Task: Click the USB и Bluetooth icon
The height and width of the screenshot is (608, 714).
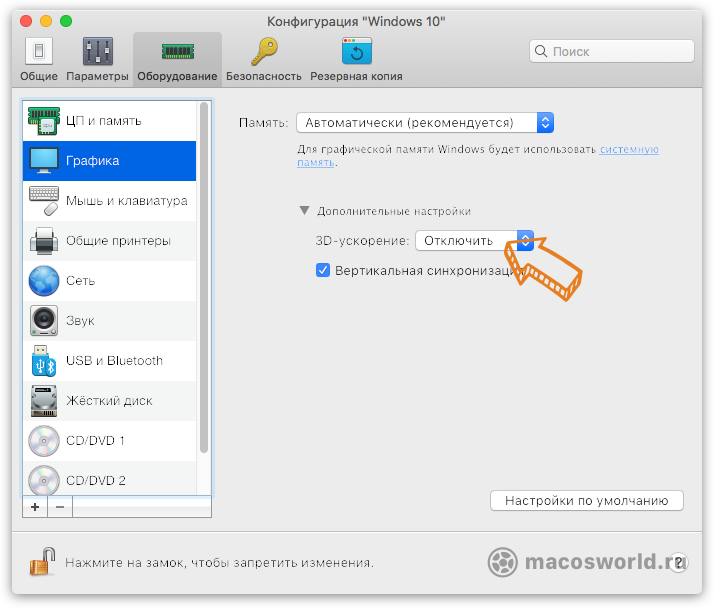Action: tap(44, 361)
